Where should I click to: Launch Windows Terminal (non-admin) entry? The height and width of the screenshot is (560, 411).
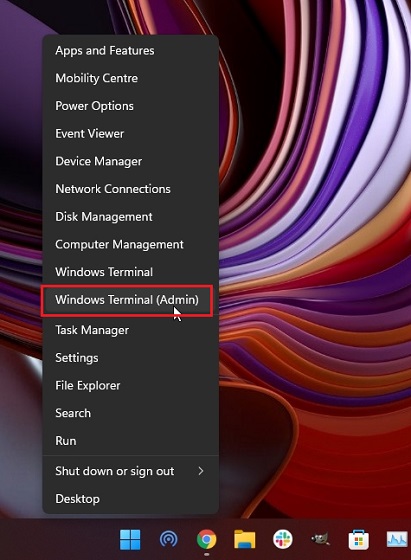[x=130, y=272]
